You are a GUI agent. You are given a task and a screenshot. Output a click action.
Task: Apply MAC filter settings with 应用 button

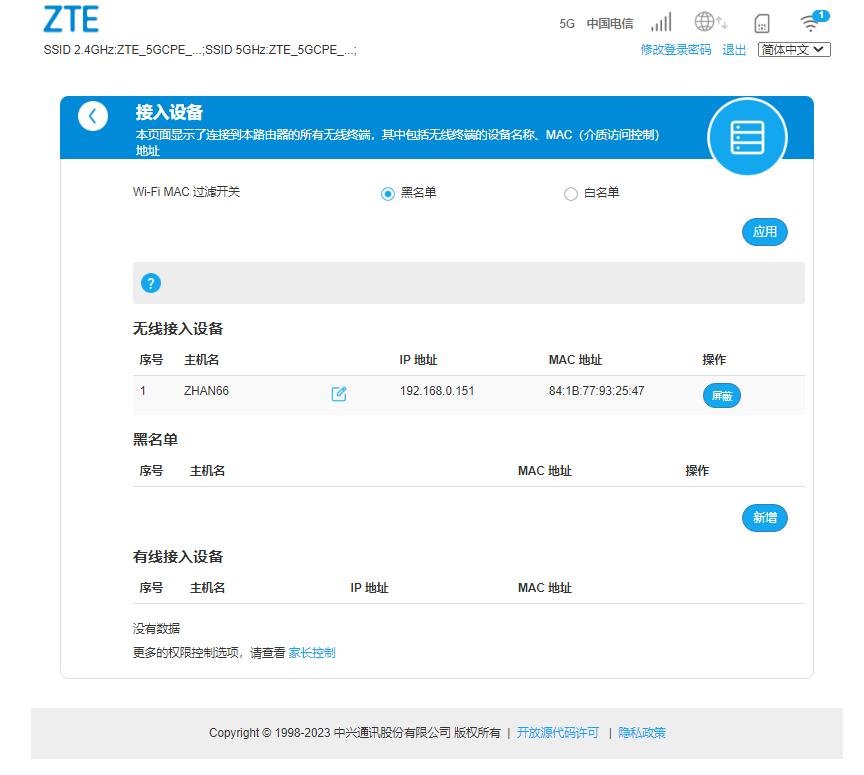(x=764, y=231)
